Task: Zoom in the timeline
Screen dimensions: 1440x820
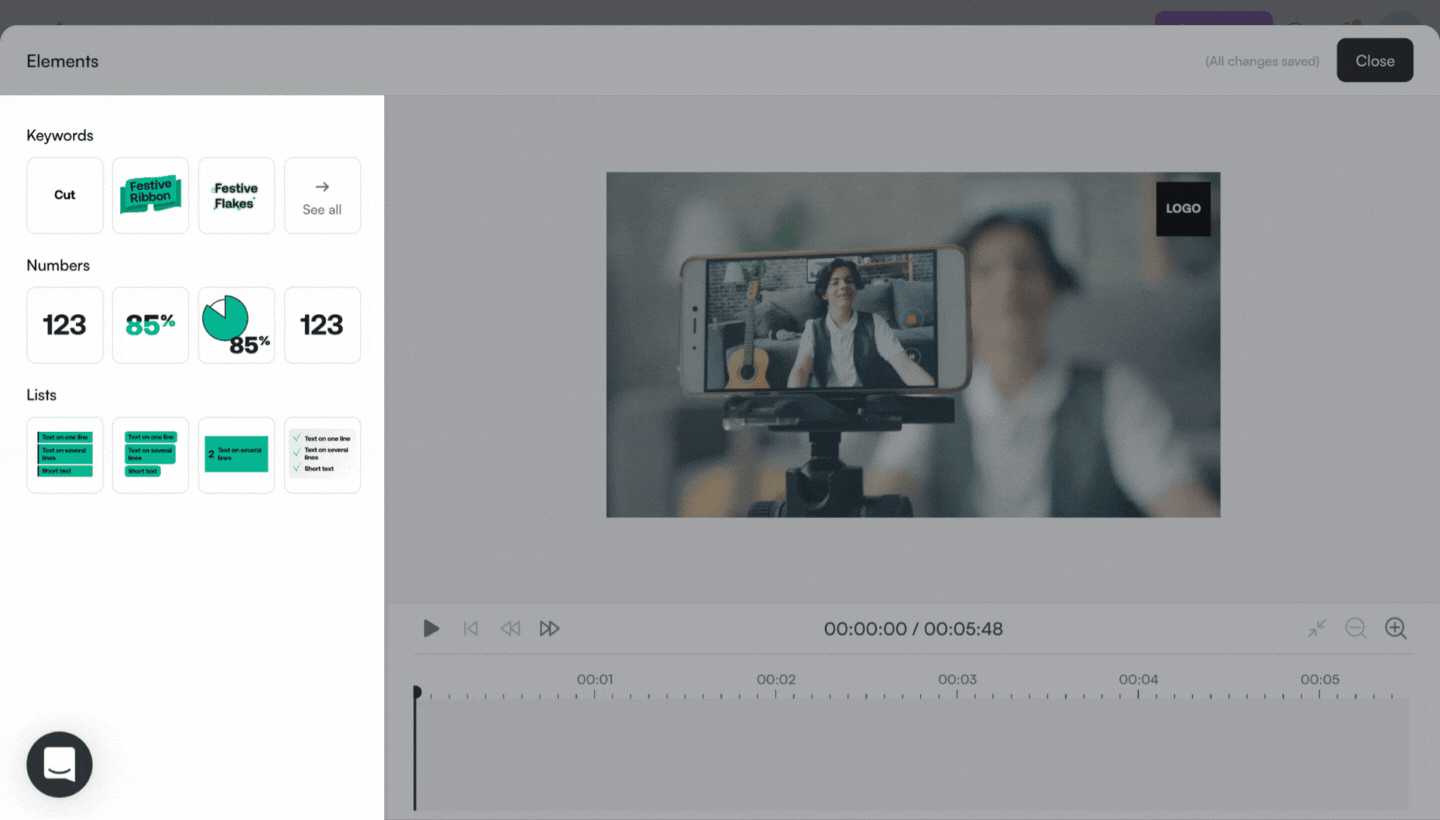Action: [1395, 628]
